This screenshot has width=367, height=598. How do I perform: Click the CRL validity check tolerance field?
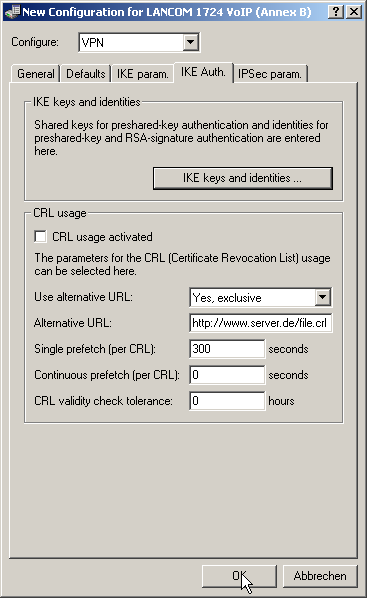click(227, 400)
